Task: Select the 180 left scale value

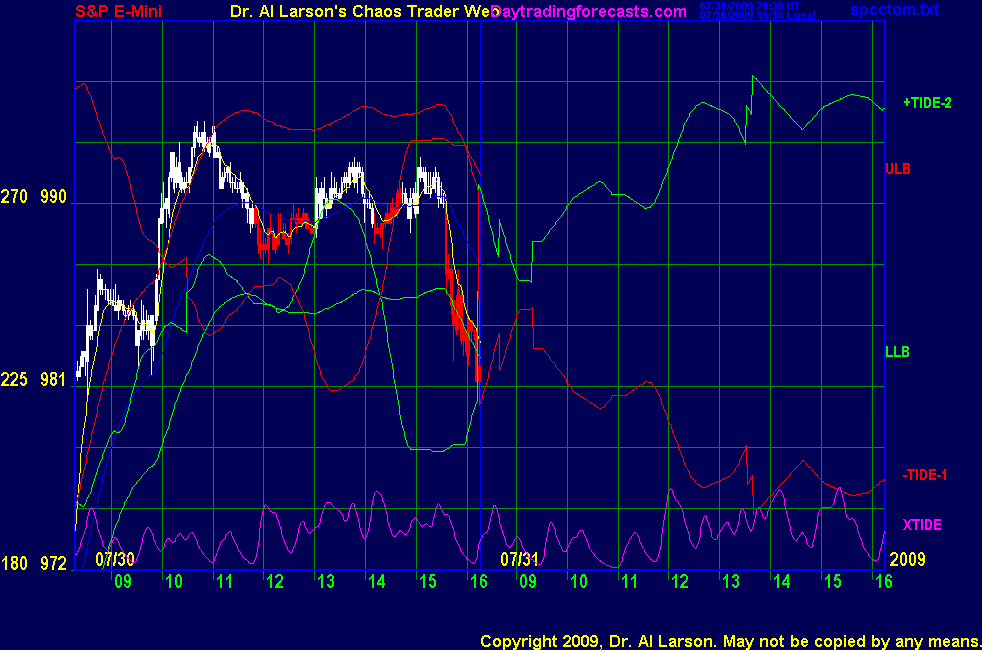Action: [x=14, y=564]
